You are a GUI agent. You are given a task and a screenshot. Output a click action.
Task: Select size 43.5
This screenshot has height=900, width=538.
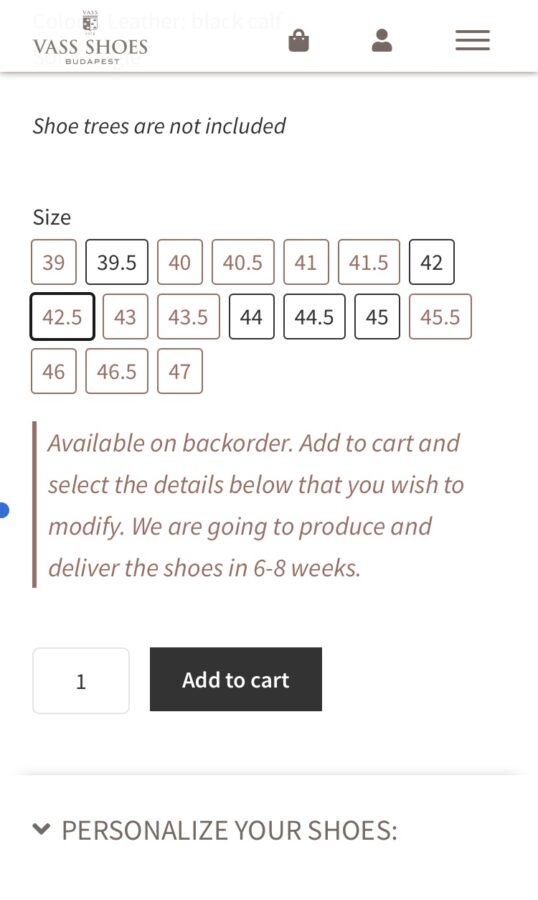[188, 317]
